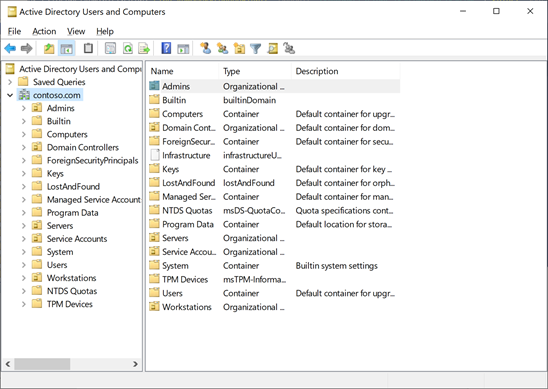The height and width of the screenshot is (389, 548).
Task: Expand the Saved Queries node
Action: pos(10,82)
